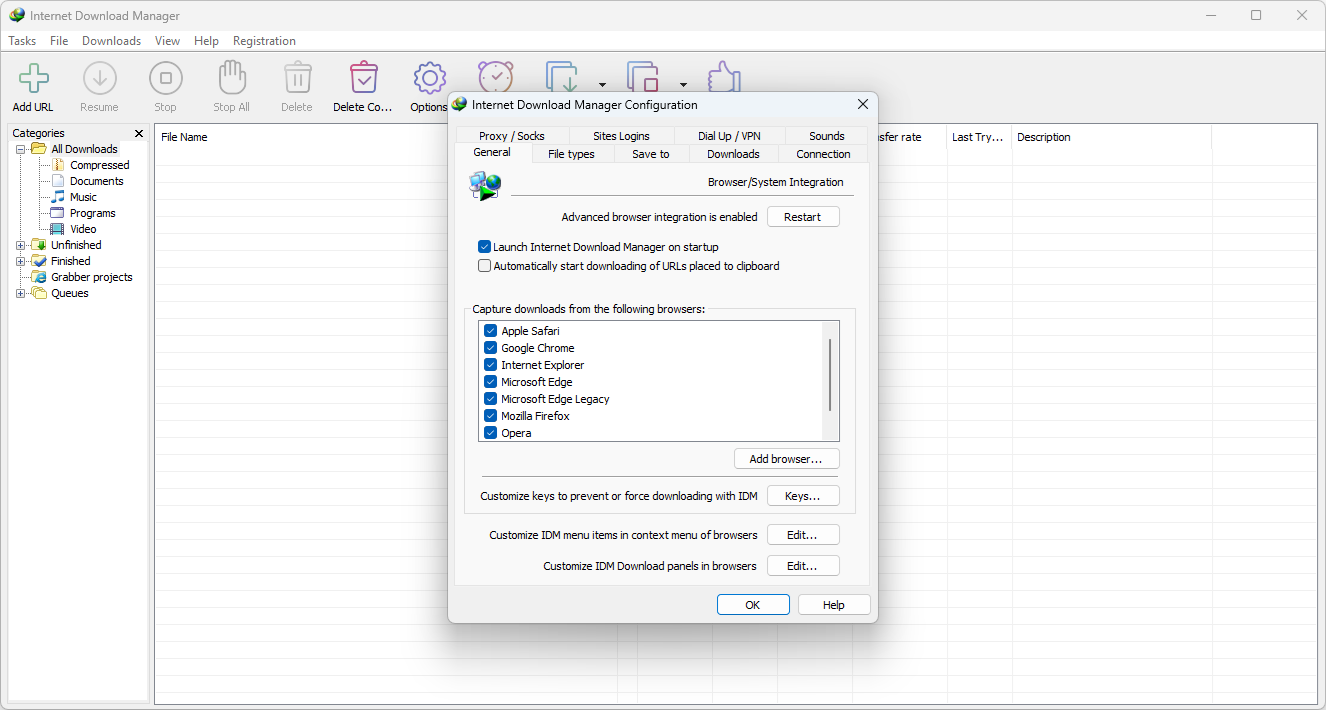Switch to the Sites Logins tab
The width and height of the screenshot is (1326, 710).
[621, 136]
